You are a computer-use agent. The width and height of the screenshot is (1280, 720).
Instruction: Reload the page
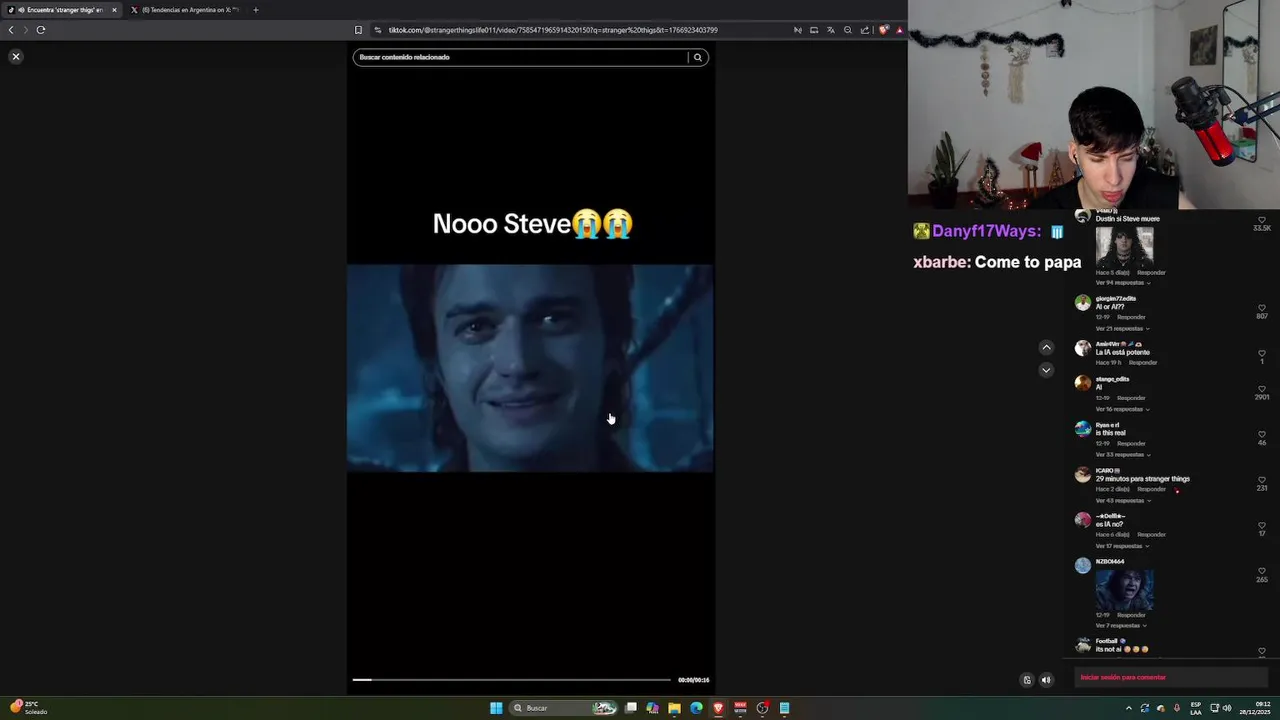[41, 30]
